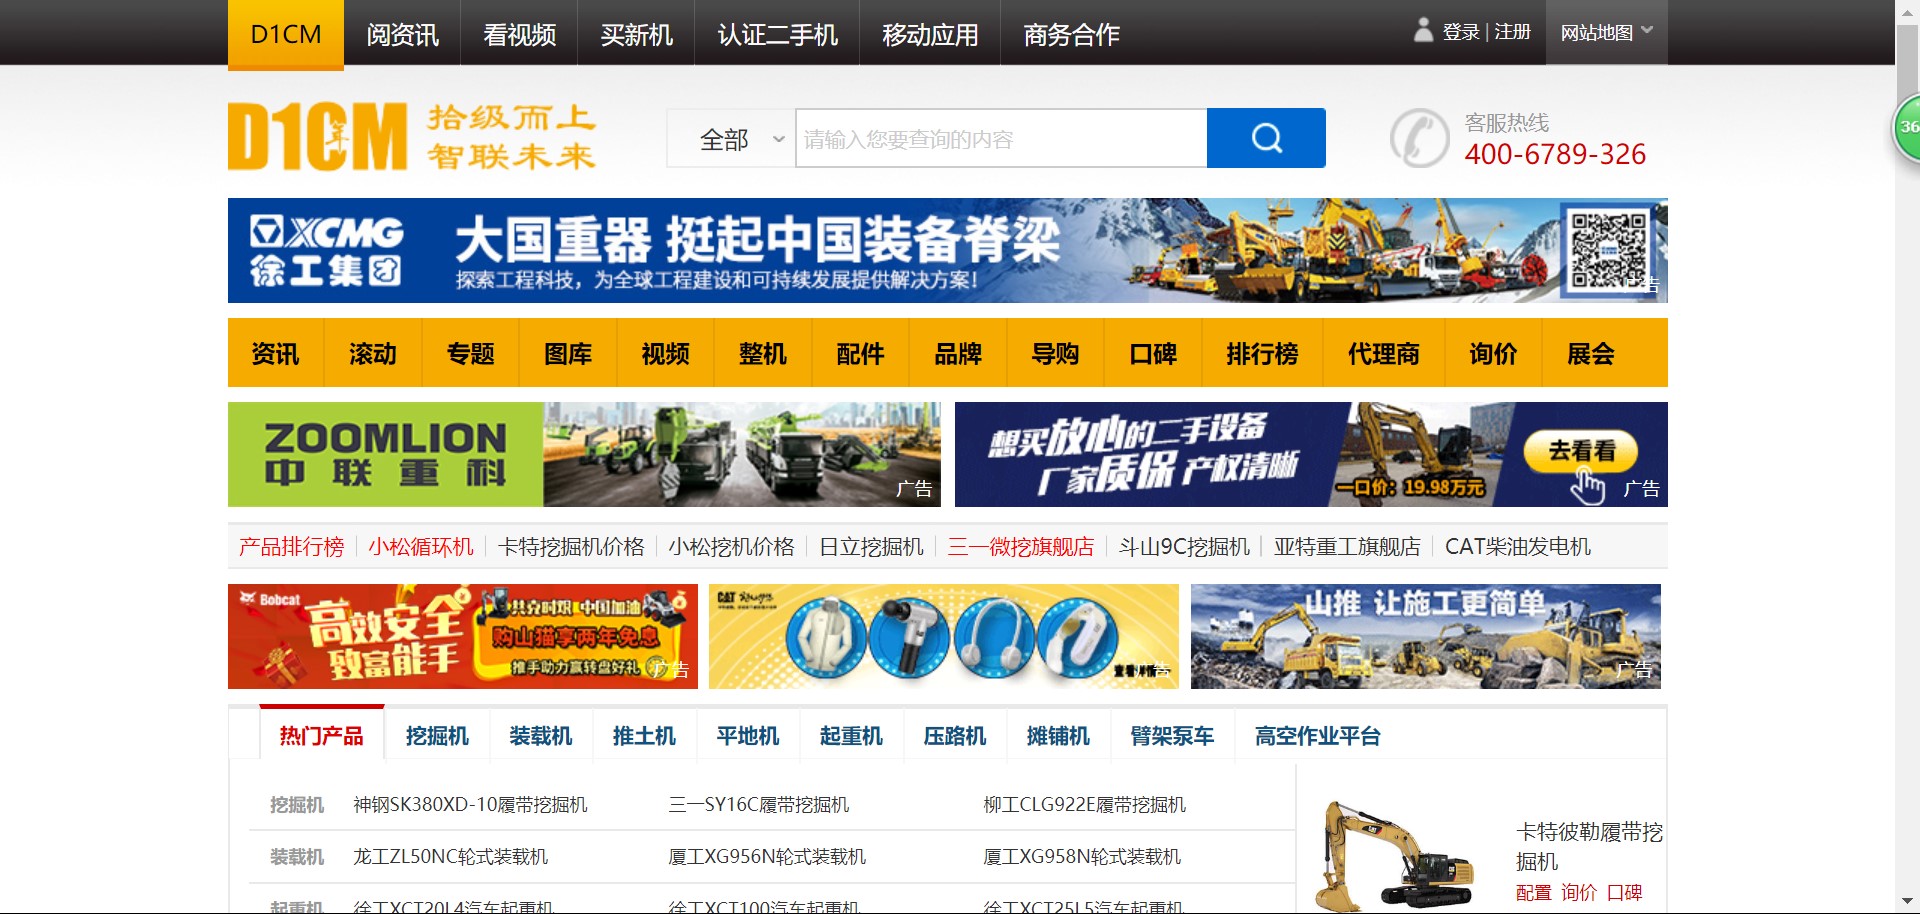Open 品牌 in the yellow nav bar
The height and width of the screenshot is (914, 1920).
pos(958,353)
